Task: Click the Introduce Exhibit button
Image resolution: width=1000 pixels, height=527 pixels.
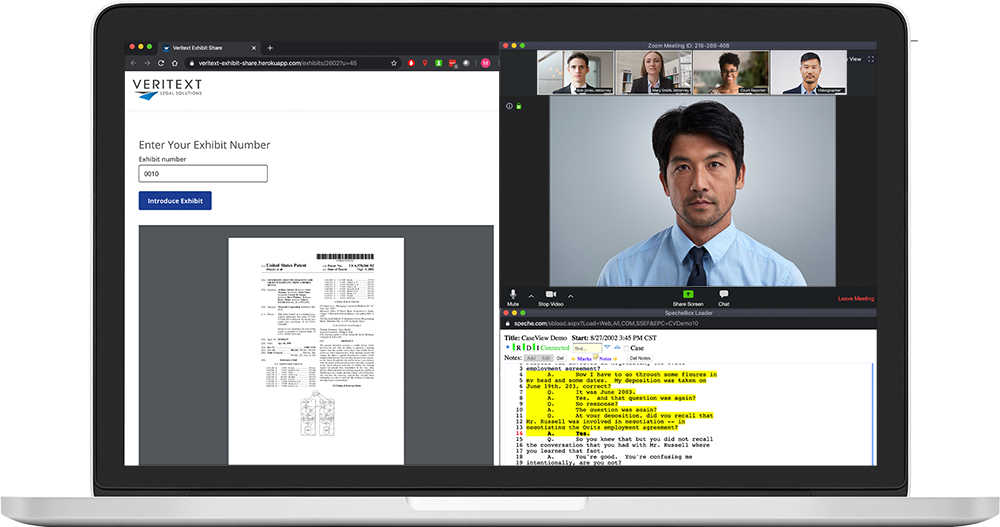Action: pos(175,201)
